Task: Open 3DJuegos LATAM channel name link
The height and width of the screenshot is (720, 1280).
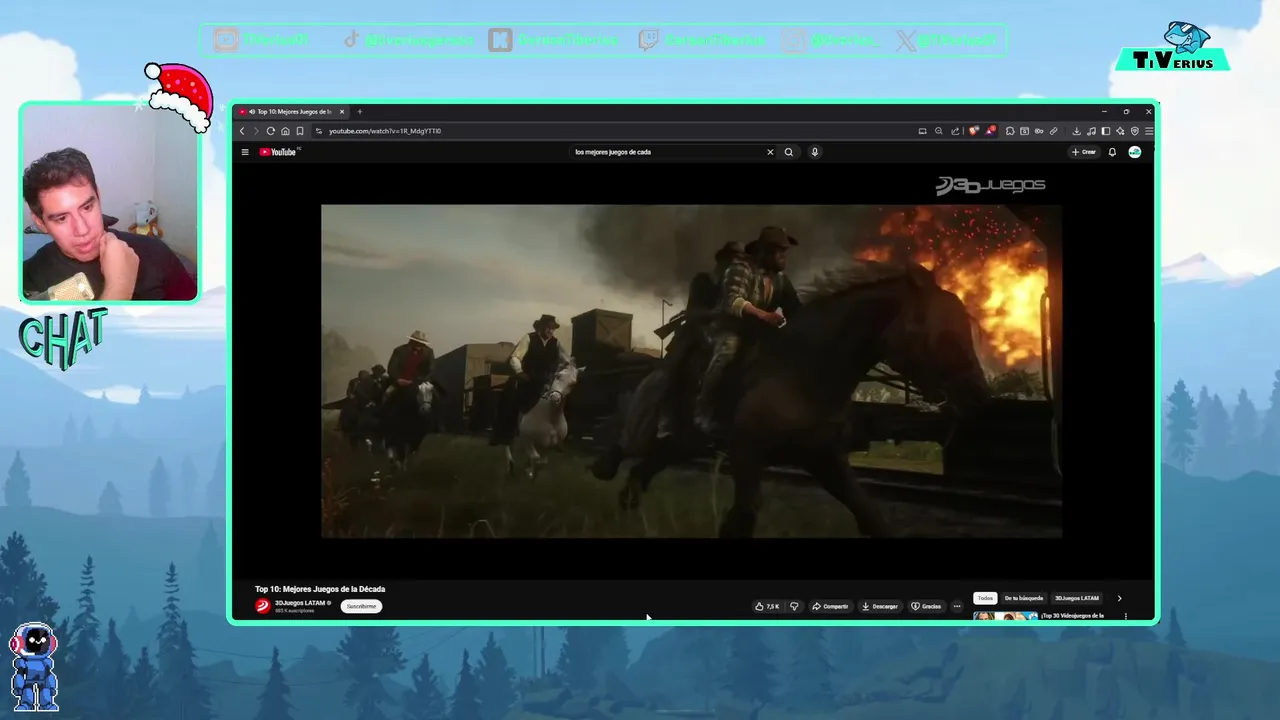Action: point(300,603)
